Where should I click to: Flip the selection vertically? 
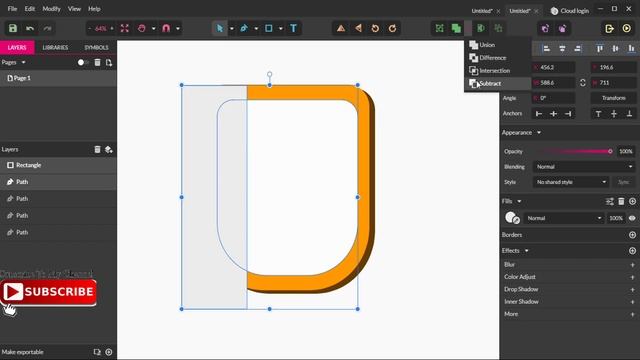[x=341, y=28]
